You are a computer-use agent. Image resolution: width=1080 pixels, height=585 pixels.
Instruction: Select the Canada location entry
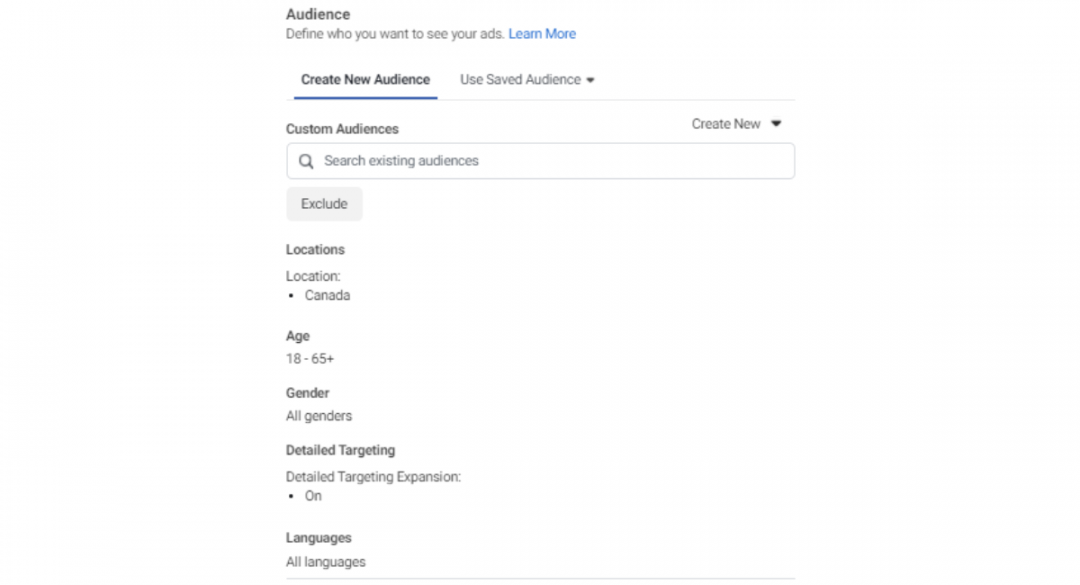pos(327,296)
